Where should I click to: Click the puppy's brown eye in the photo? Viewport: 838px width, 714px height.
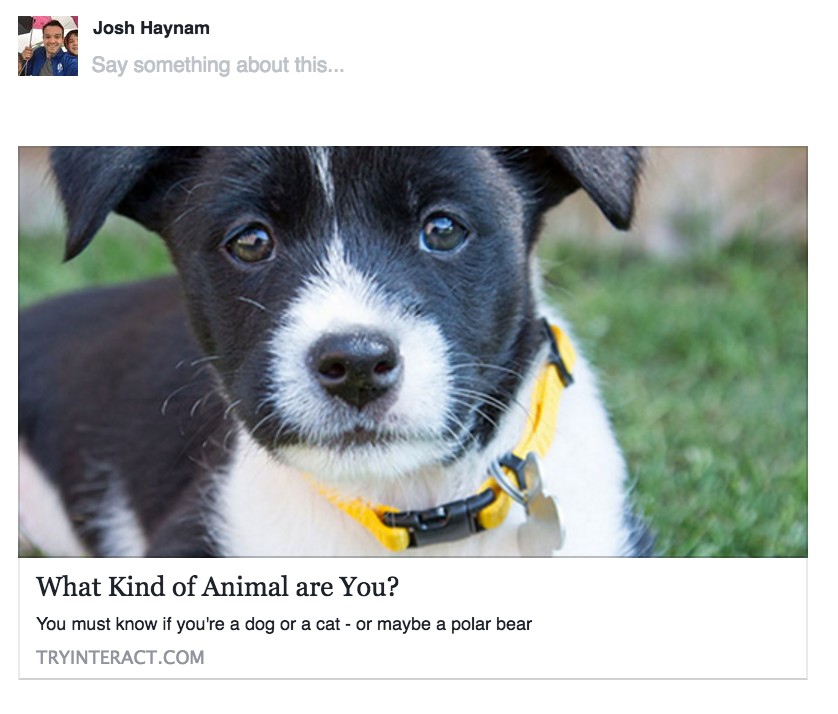pos(250,244)
